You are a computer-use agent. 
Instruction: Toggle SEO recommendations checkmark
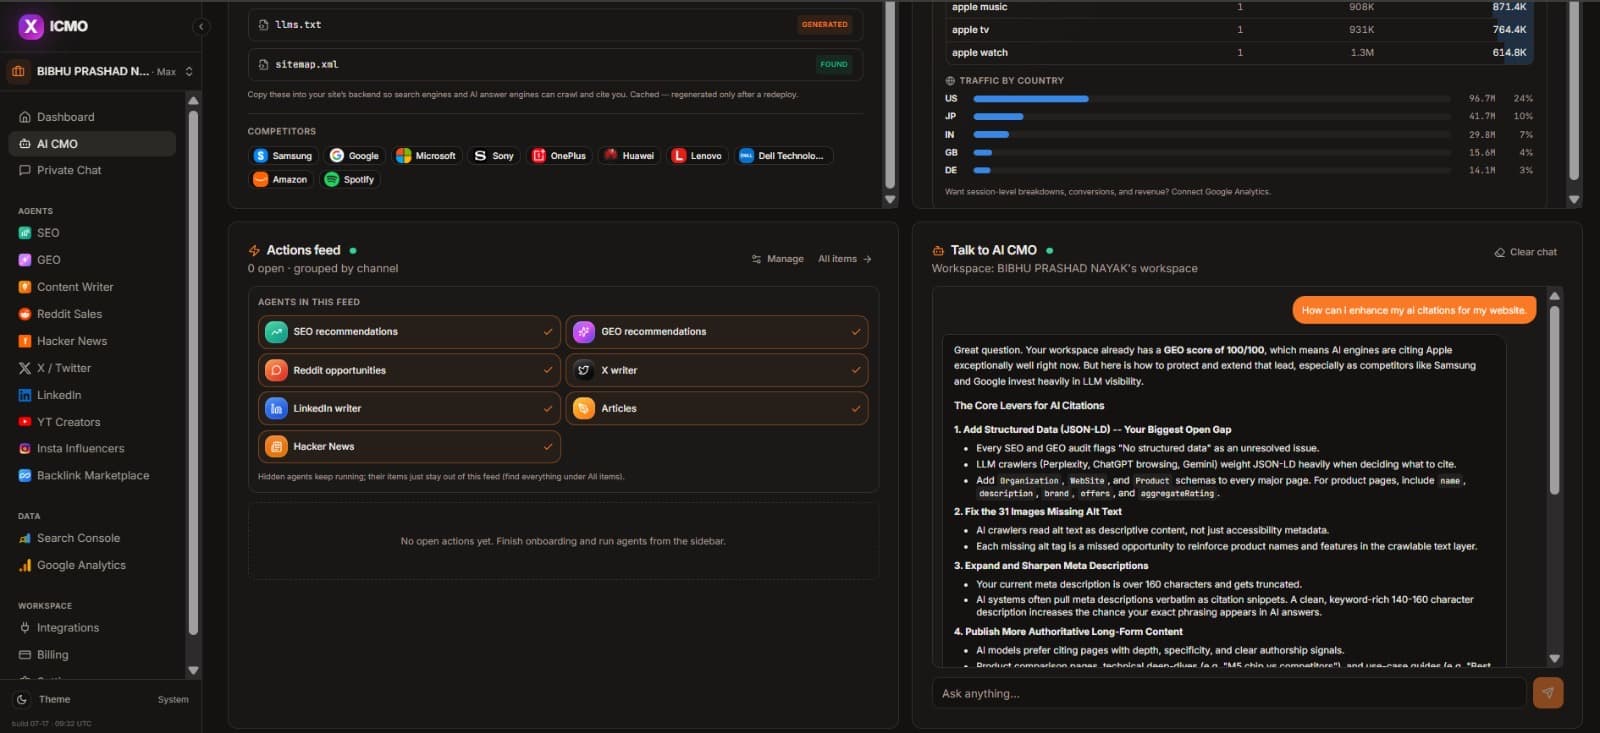[x=548, y=332]
